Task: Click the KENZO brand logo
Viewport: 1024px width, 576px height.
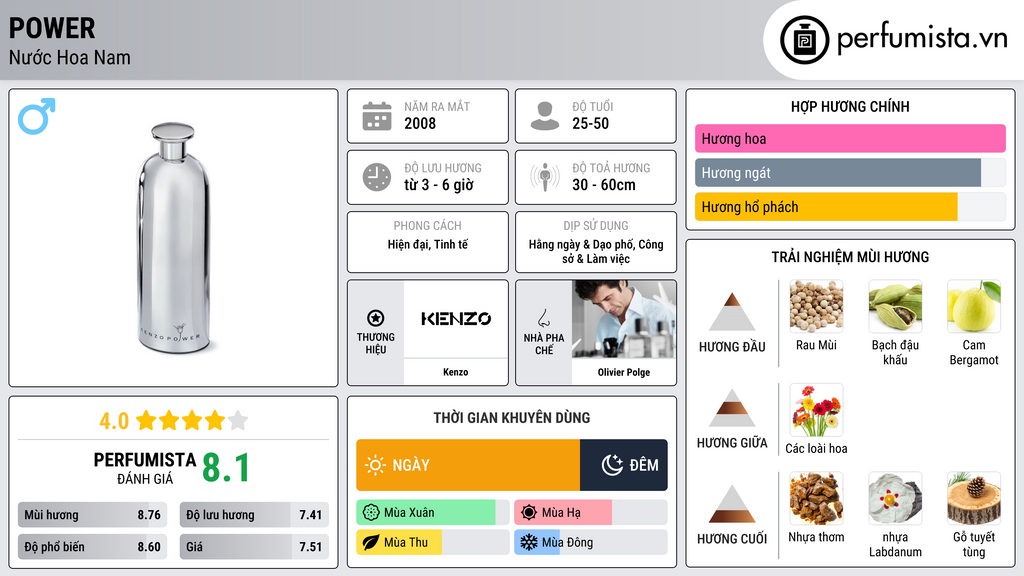Action: point(456,319)
